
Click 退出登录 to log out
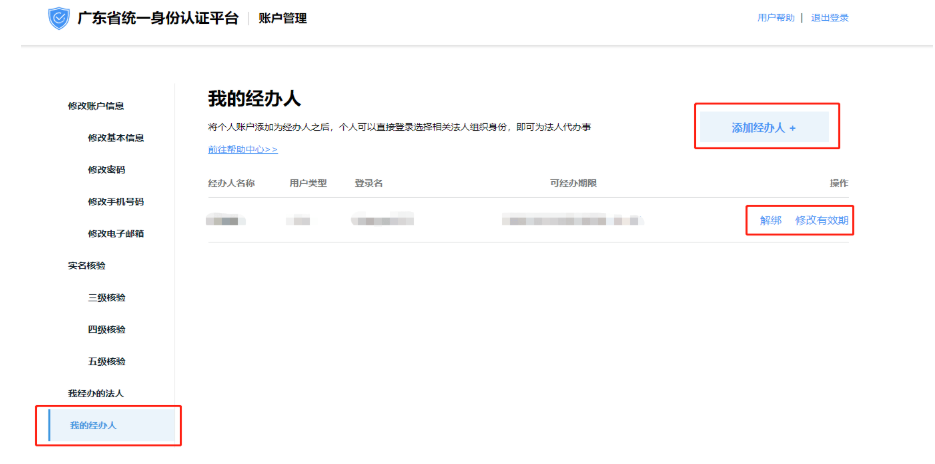click(x=830, y=18)
